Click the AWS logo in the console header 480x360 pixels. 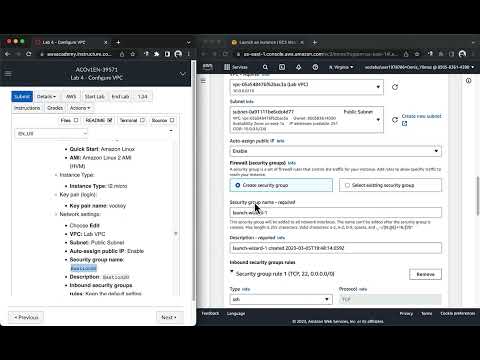(208, 67)
